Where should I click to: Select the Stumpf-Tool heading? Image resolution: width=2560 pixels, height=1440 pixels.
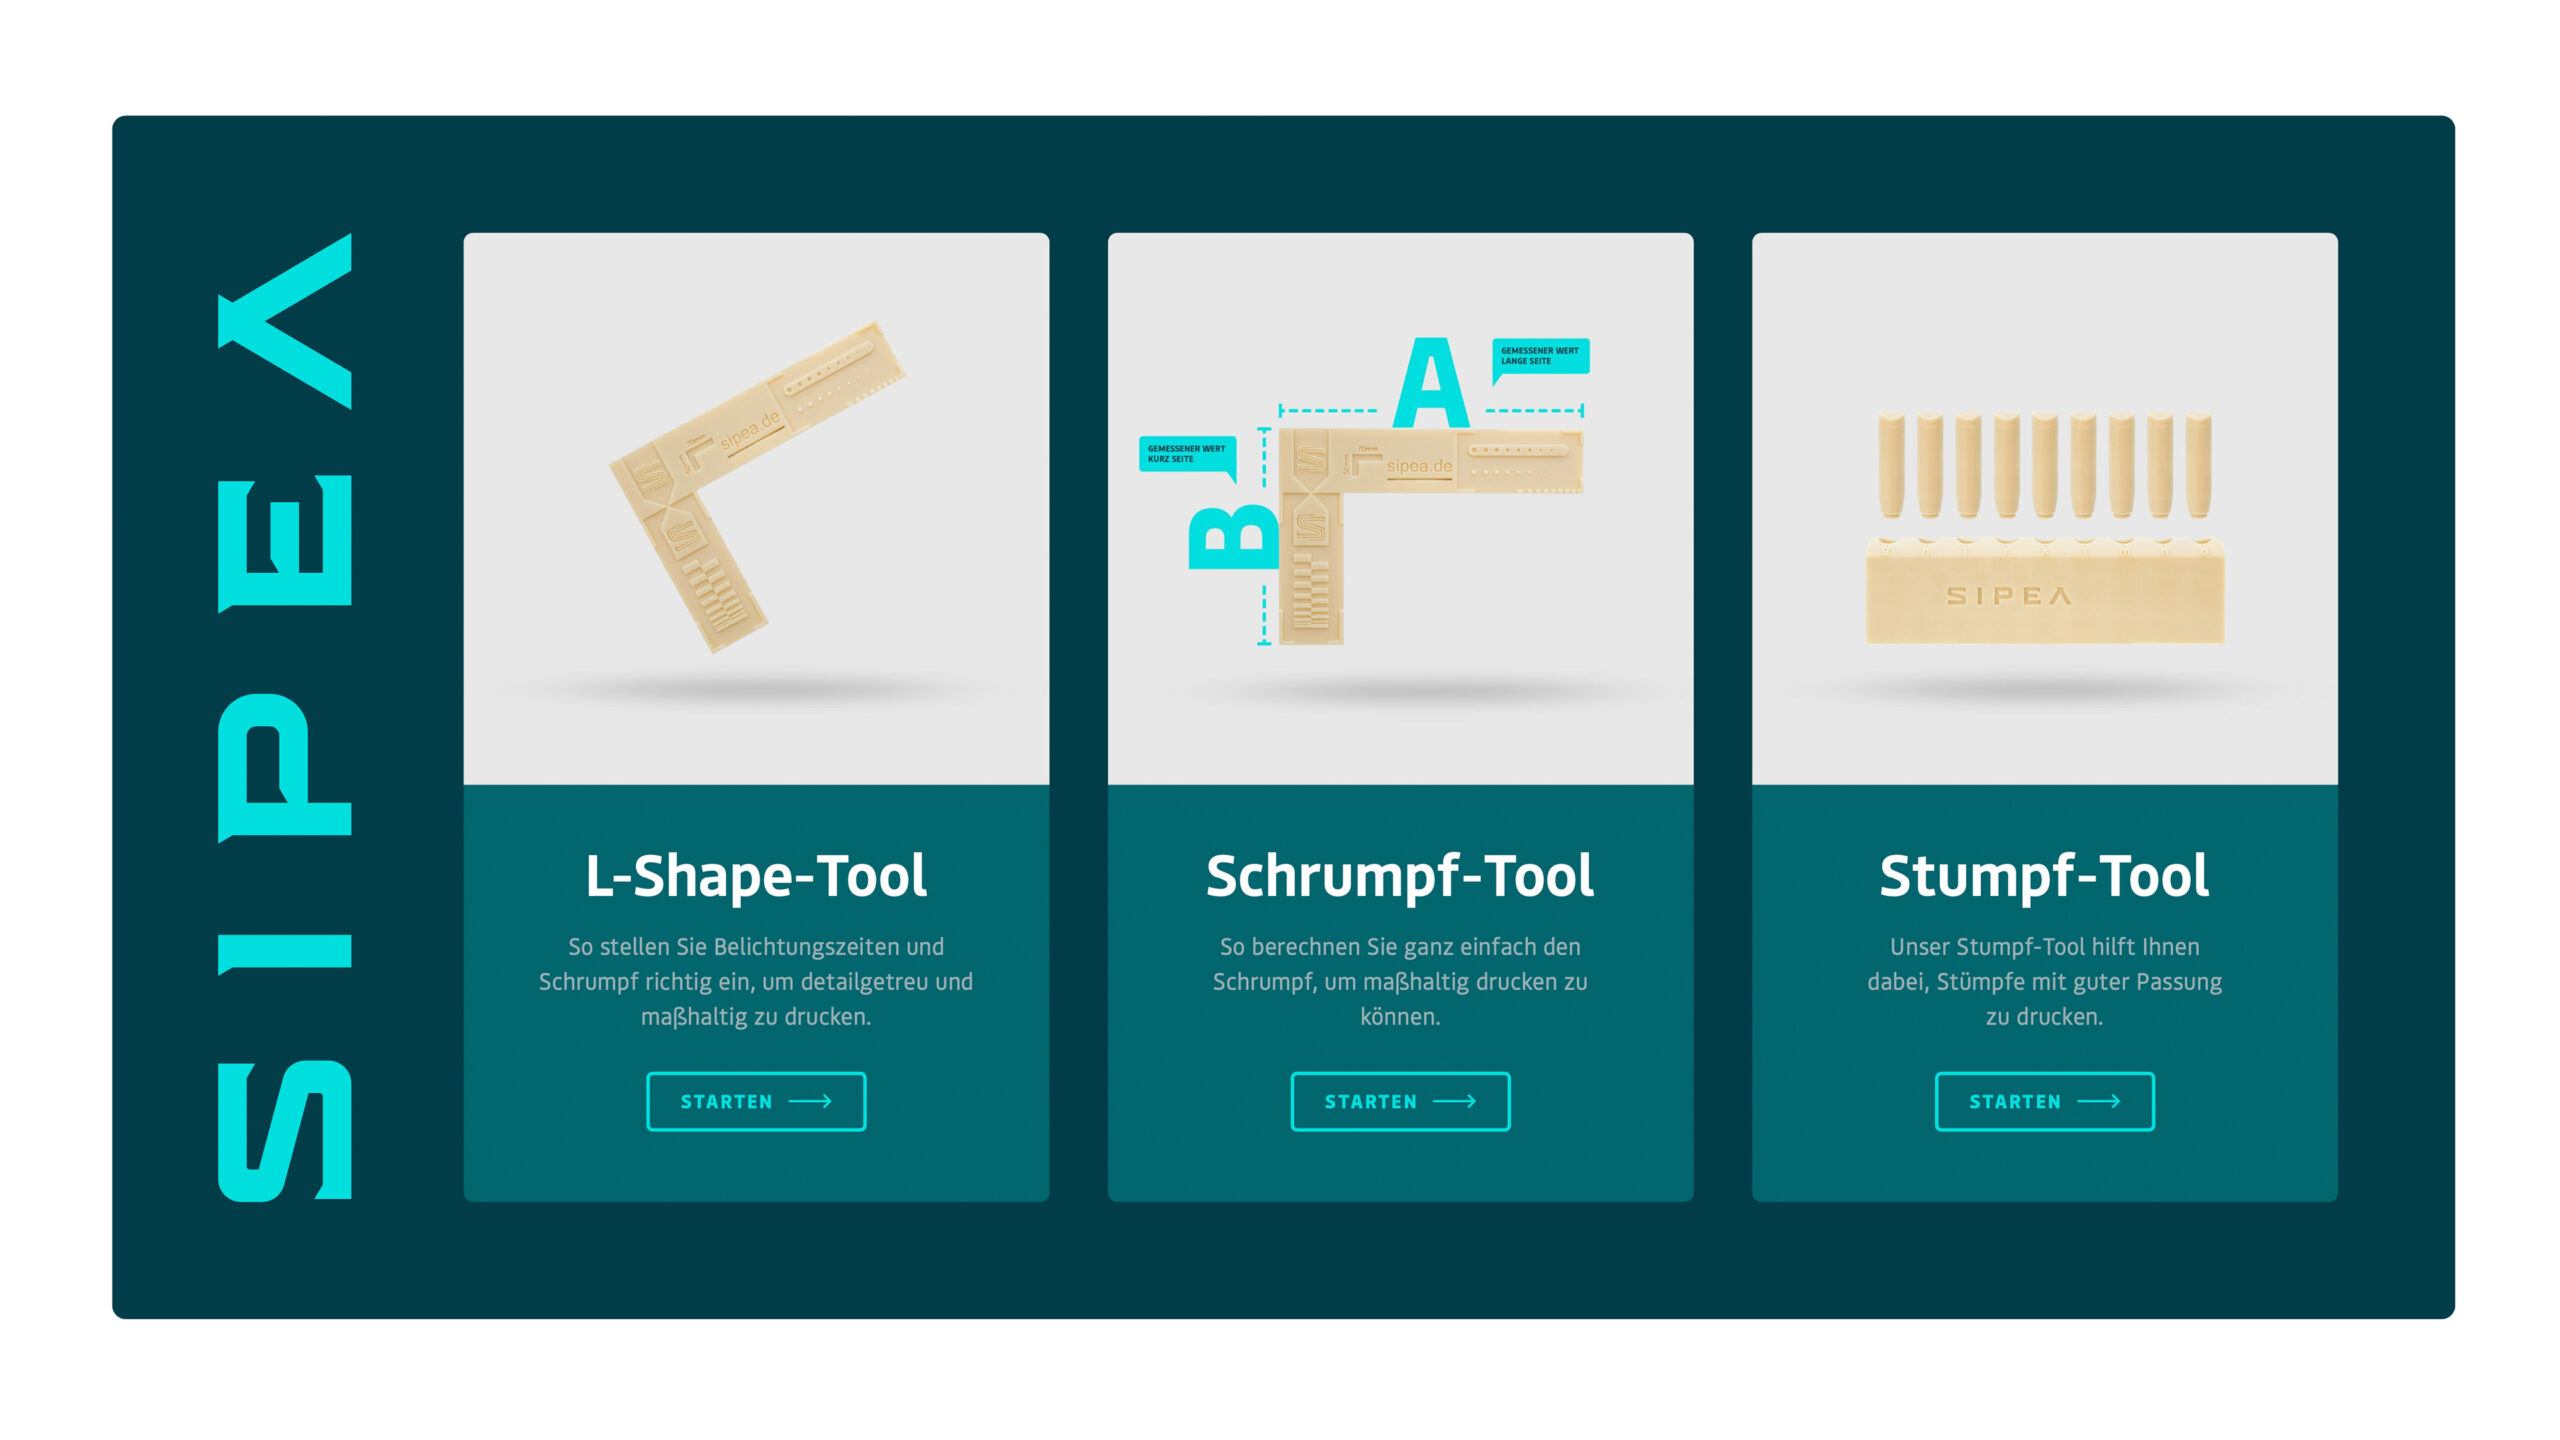tap(2044, 877)
